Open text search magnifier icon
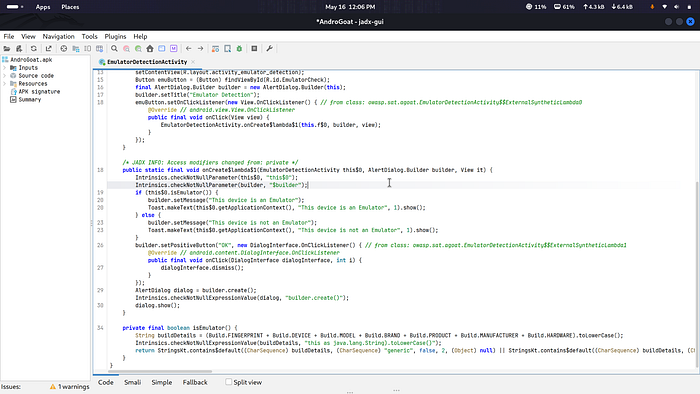 [114, 49]
